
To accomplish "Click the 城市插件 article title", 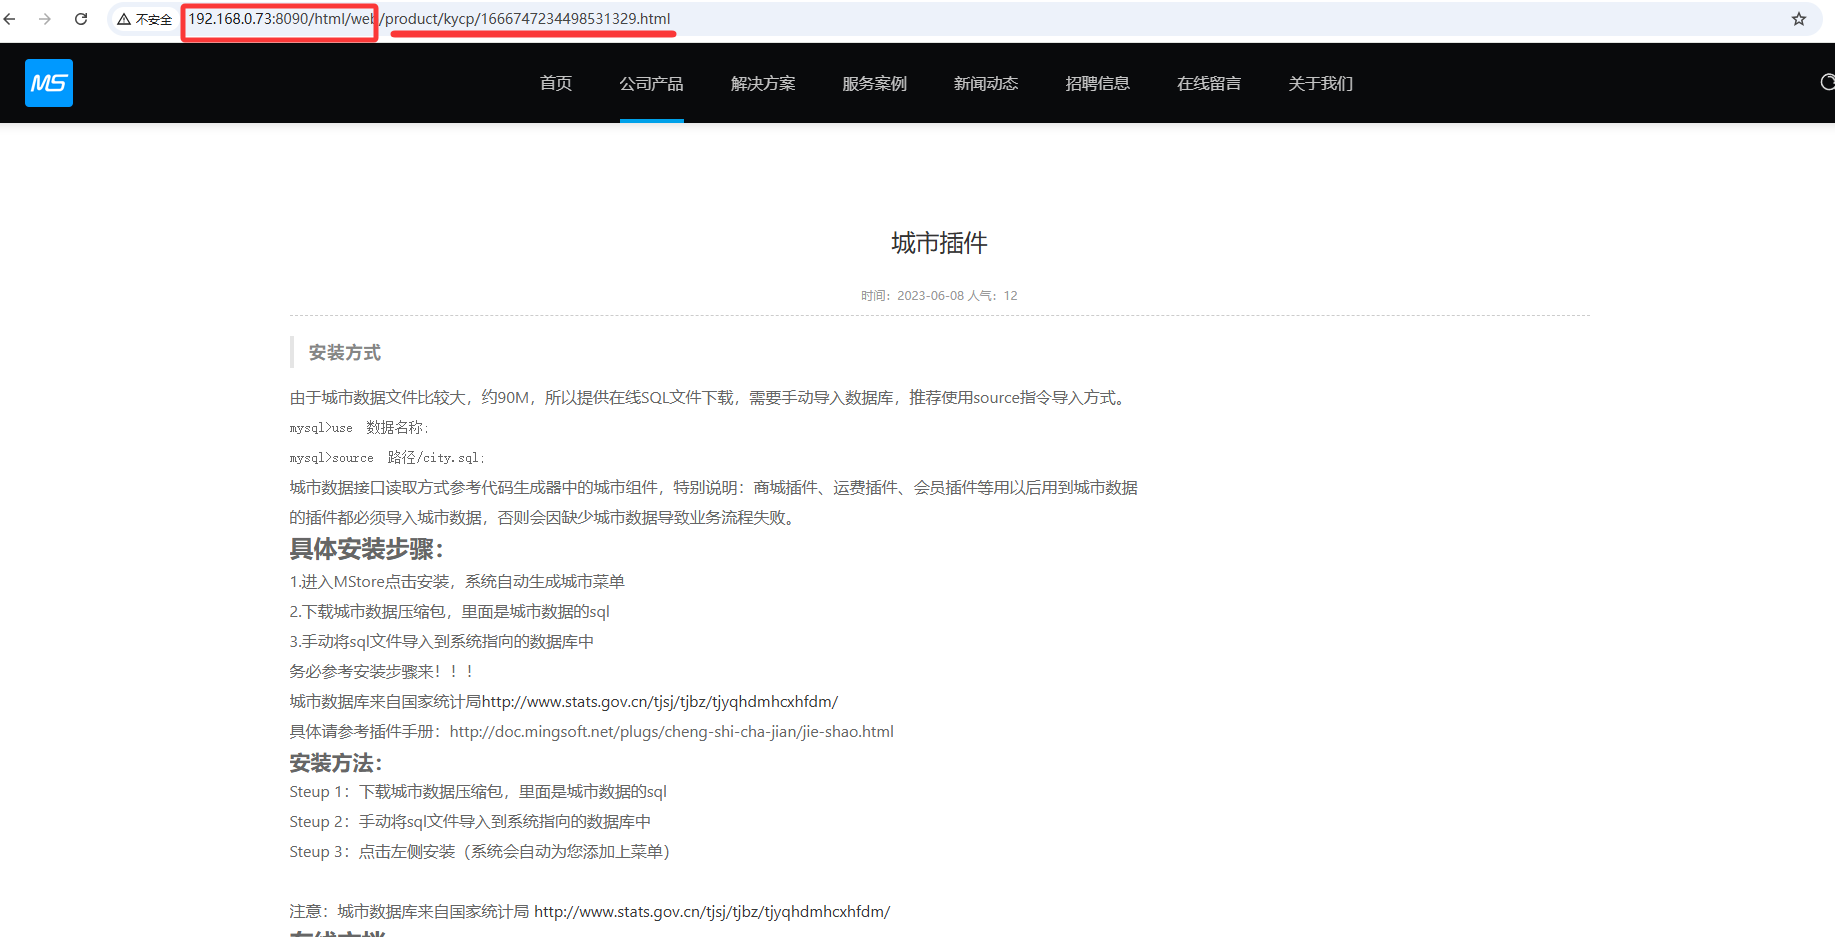I will (x=939, y=243).
